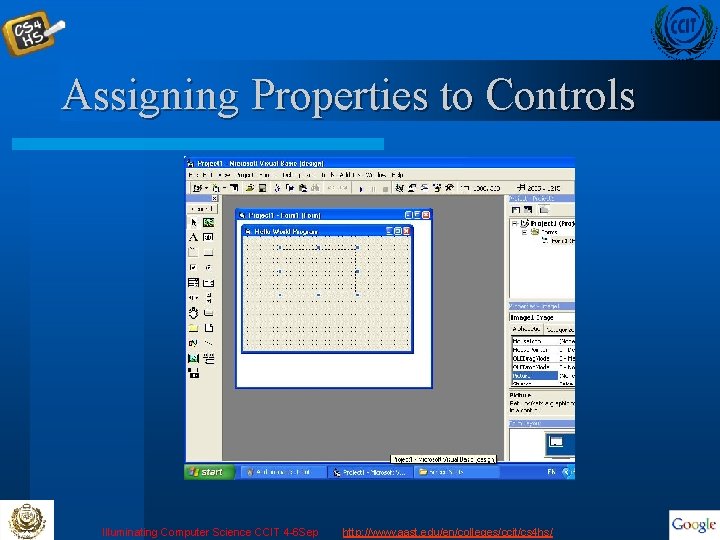720x540 pixels.
Task: Switch to the Categorized properties tab
Action: [x=559, y=329]
